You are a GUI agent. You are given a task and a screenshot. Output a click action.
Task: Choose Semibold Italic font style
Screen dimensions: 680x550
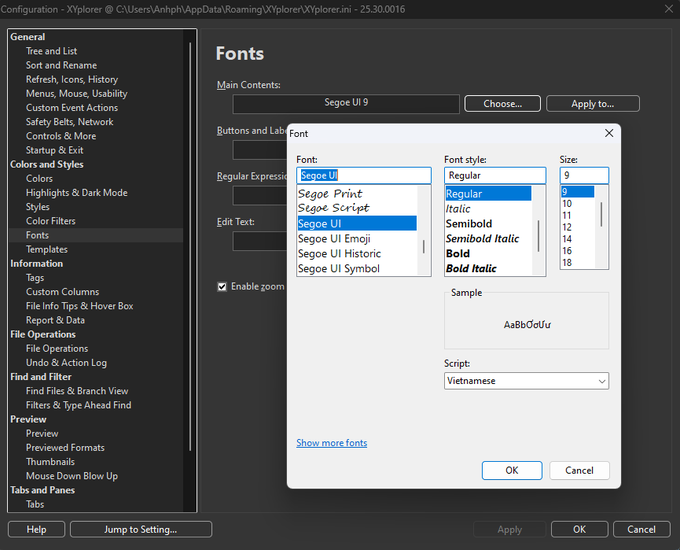482,239
